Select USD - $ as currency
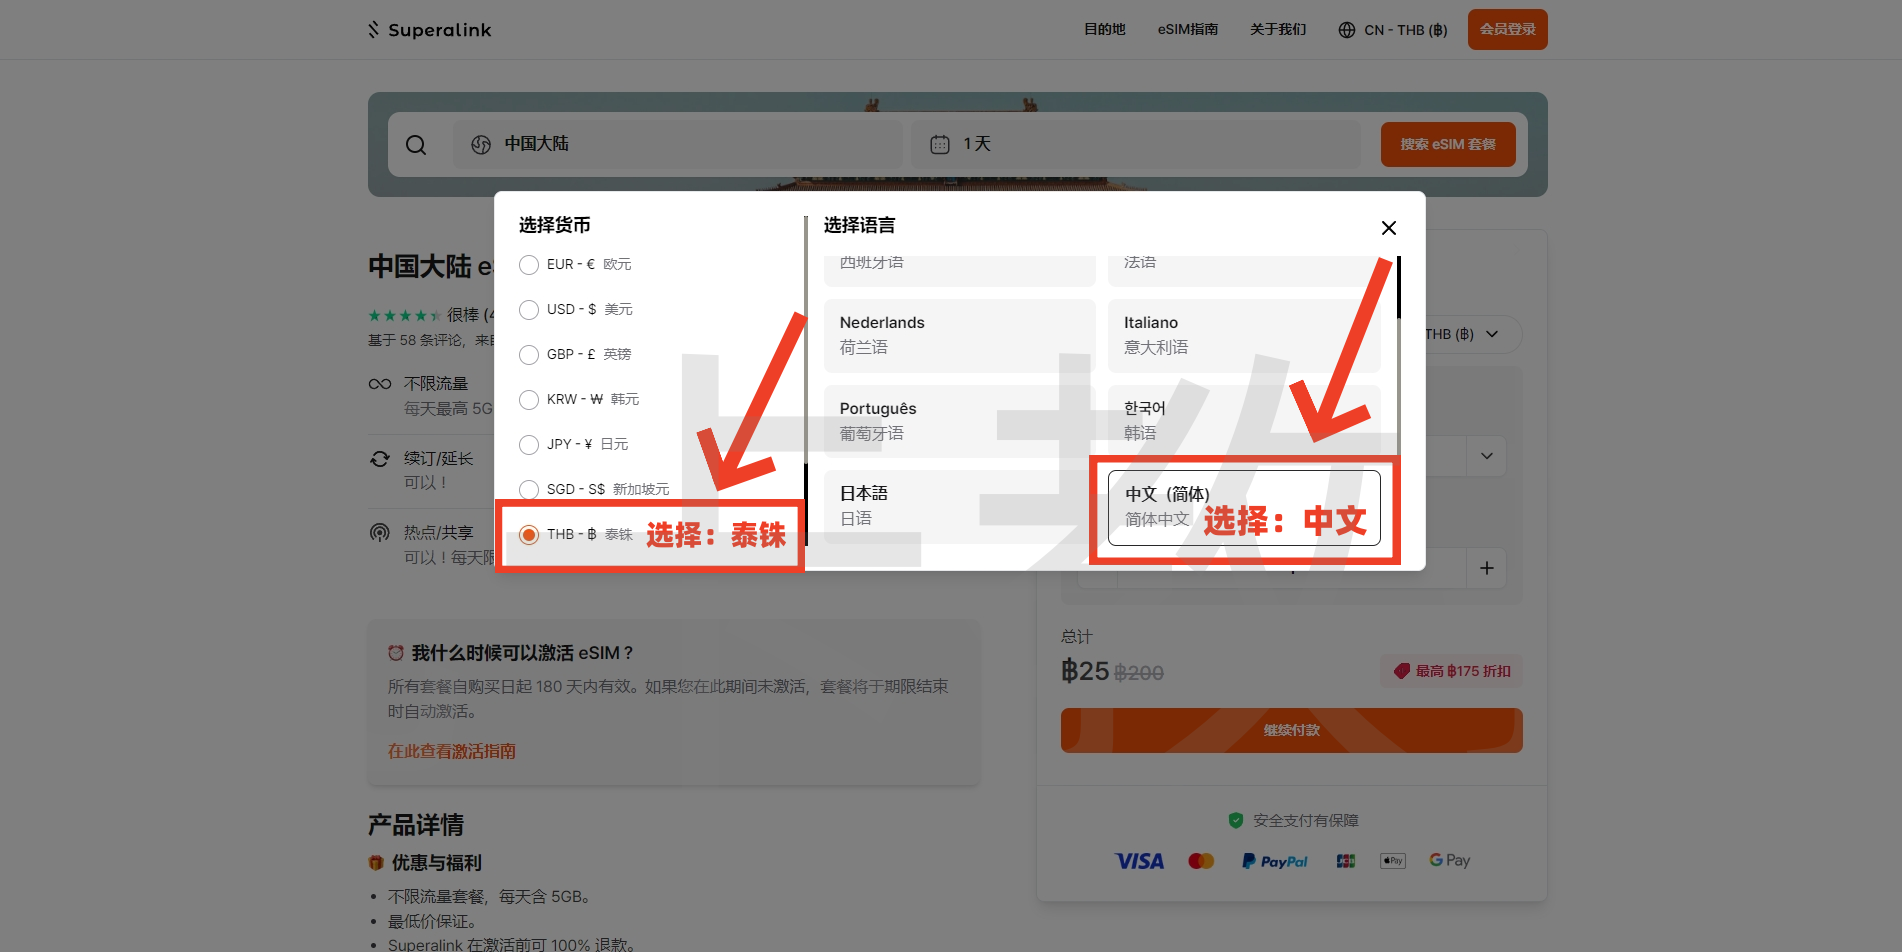This screenshot has height=952, width=1902. [529, 309]
